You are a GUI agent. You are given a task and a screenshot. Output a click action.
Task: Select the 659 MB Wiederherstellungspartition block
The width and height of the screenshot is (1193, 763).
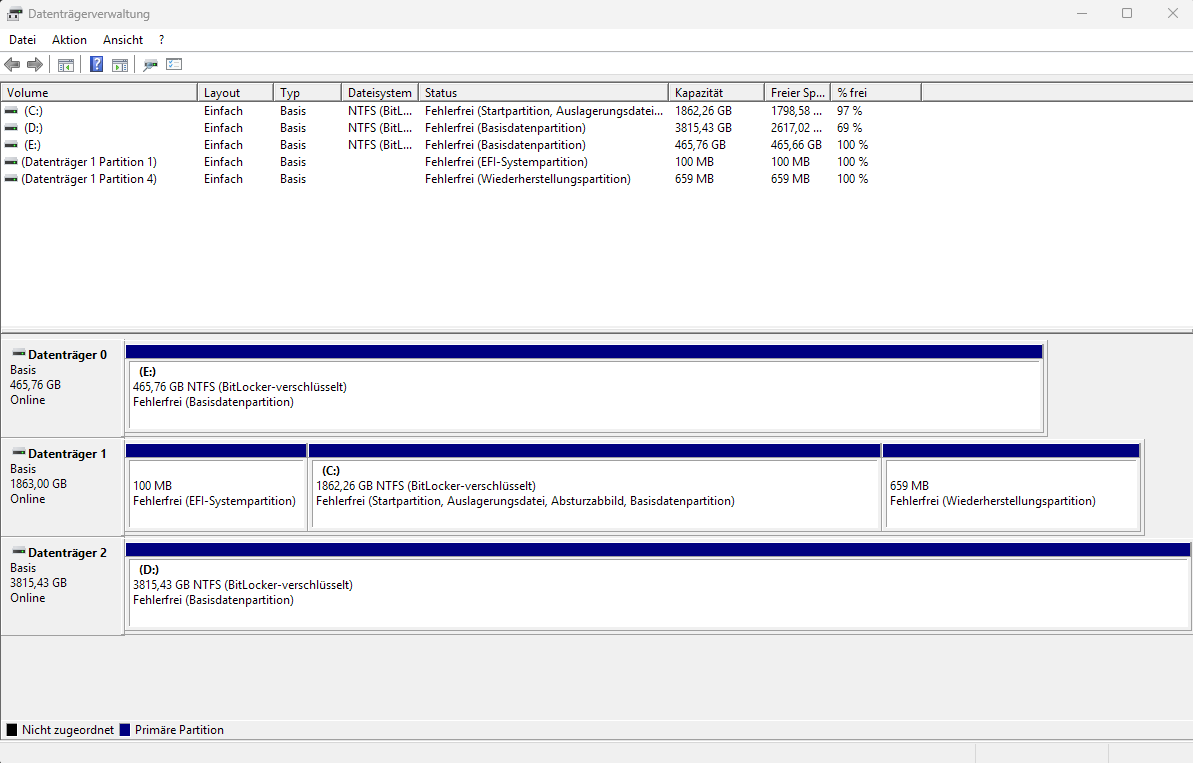click(x=1010, y=492)
